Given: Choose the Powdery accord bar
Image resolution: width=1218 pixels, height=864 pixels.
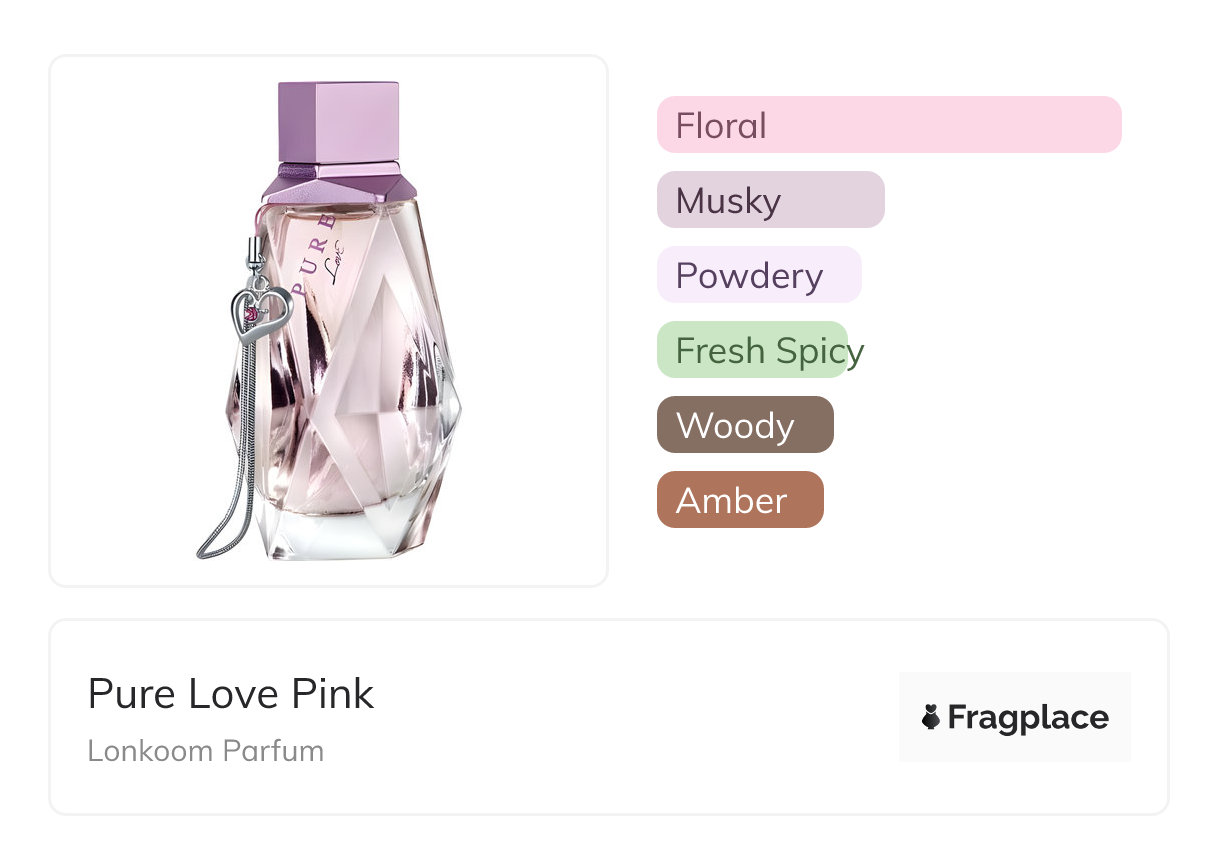Looking at the screenshot, I should pos(758,275).
